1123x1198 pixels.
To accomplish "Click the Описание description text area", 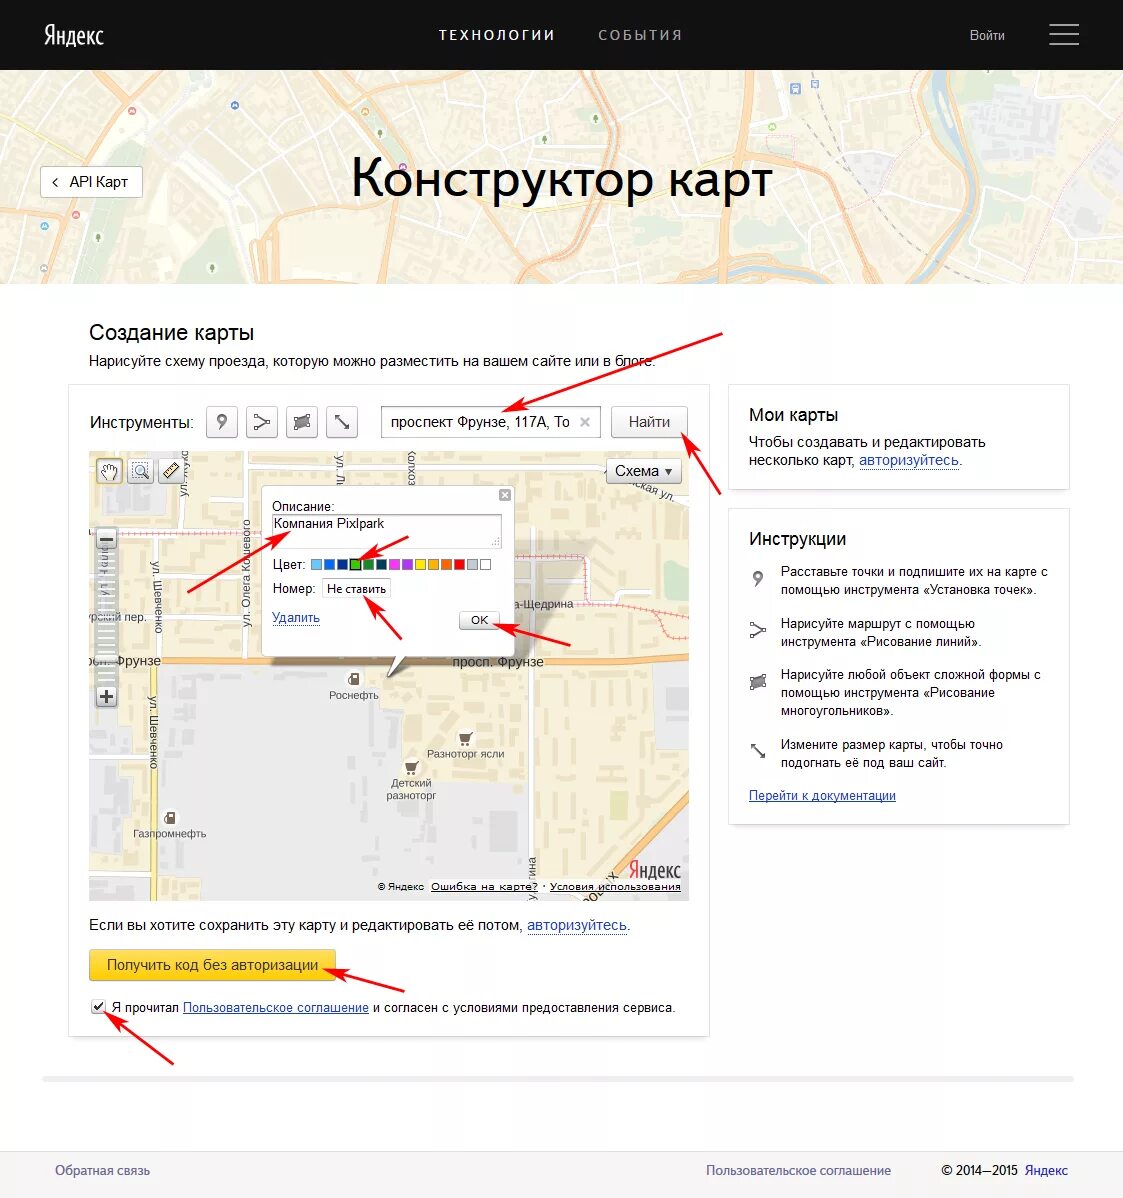I will [x=387, y=531].
